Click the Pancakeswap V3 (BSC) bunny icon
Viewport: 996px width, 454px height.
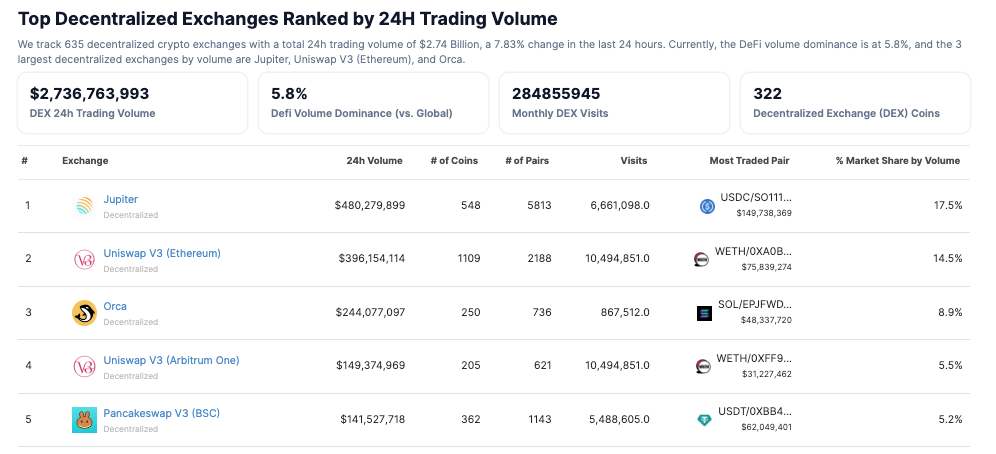[84, 420]
